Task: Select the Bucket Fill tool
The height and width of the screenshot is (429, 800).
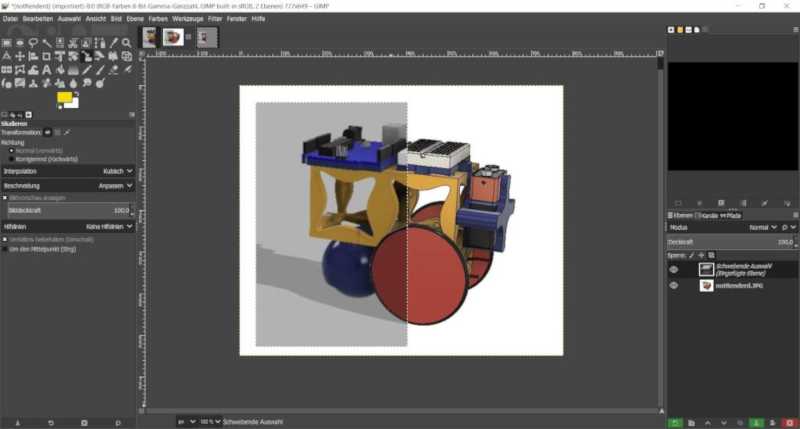Action: [60, 69]
